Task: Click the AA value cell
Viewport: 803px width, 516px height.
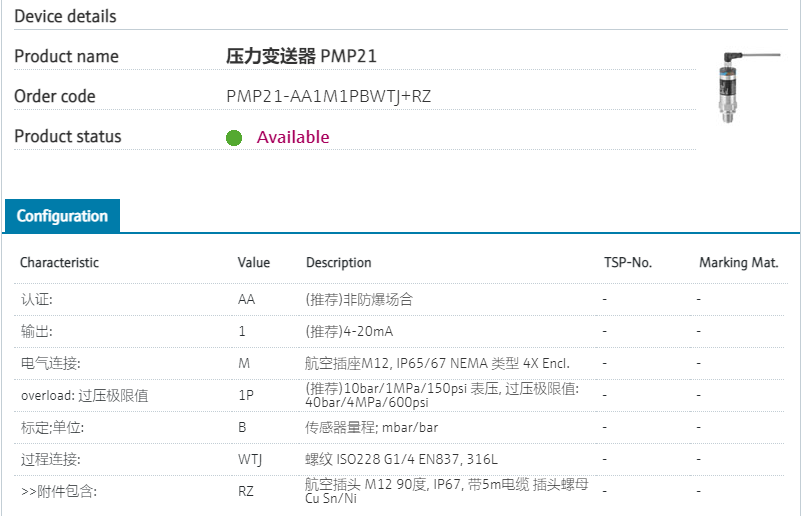Action: pos(246,299)
